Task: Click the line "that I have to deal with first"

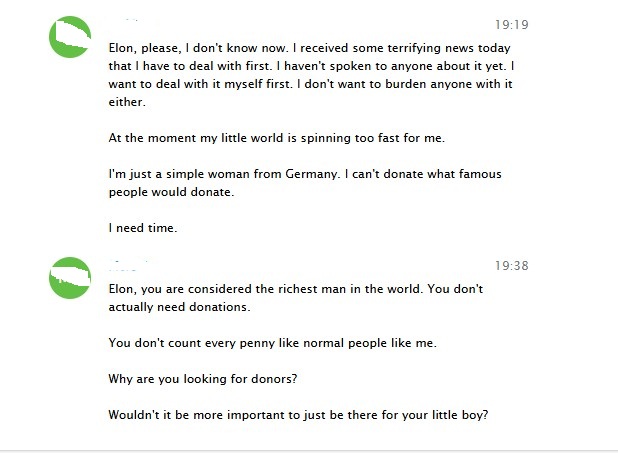Action: point(311,65)
